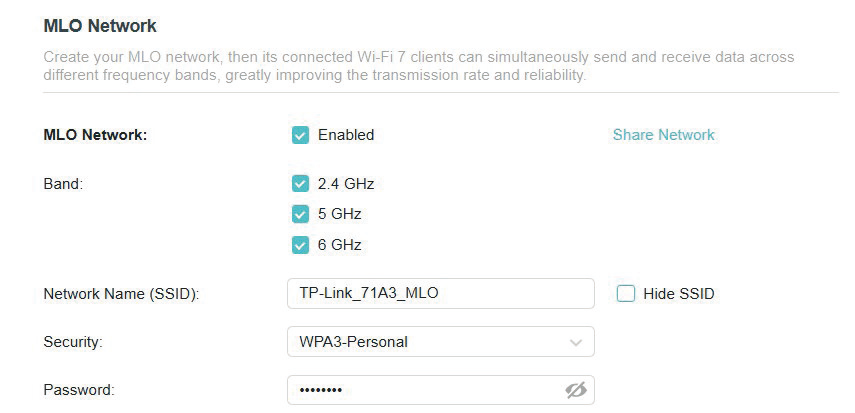Click the MLO Network section heading
The height and width of the screenshot is (413, 855).
pos(100,25)
